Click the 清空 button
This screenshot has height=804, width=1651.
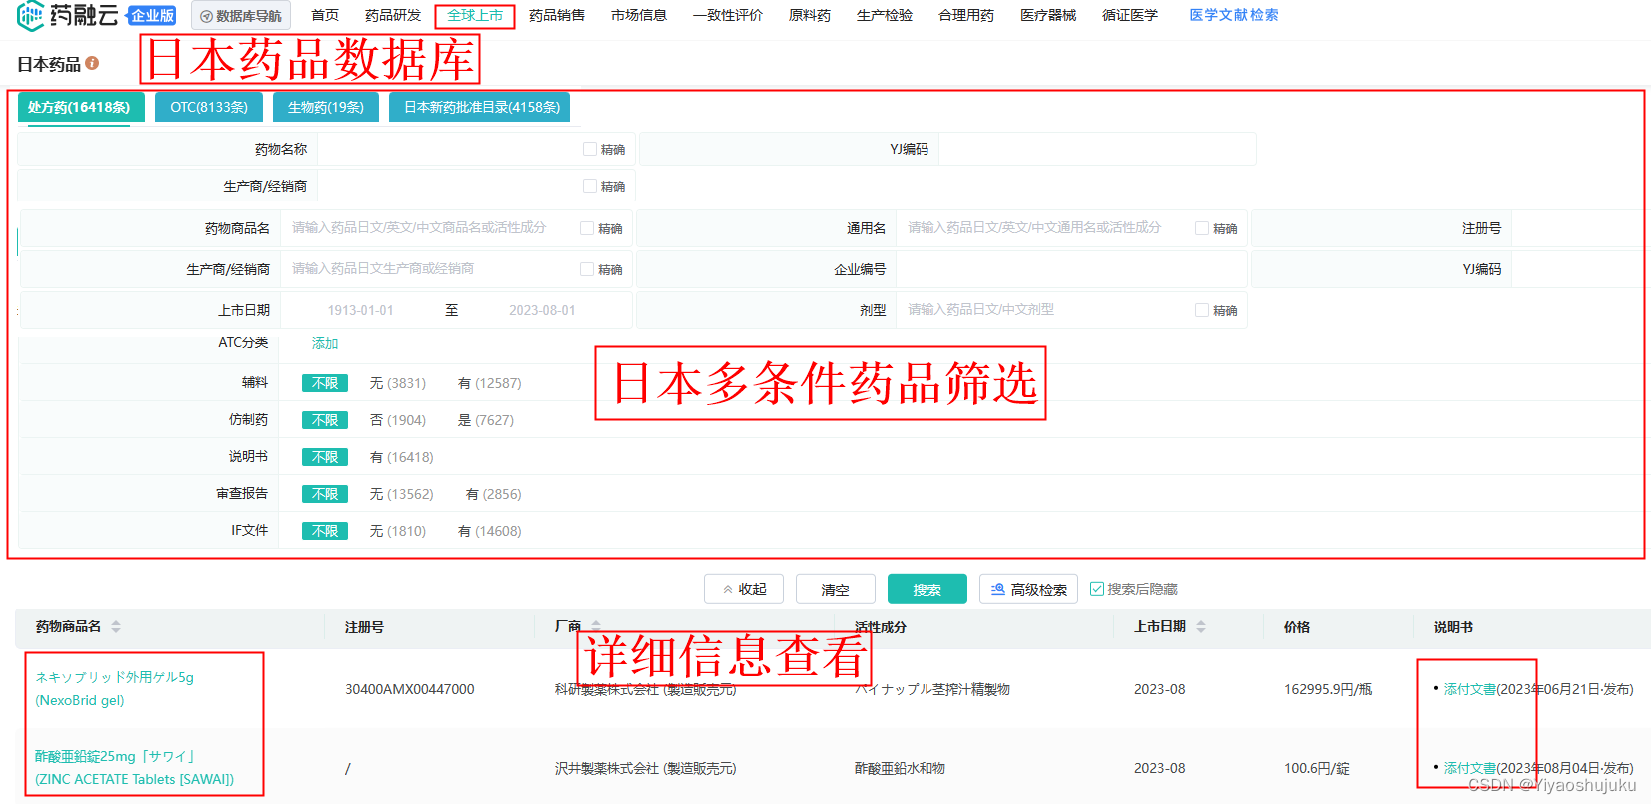[836, 589]
